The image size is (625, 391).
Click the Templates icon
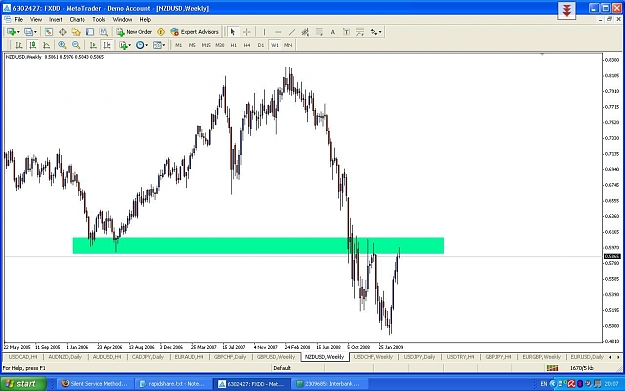157,45
